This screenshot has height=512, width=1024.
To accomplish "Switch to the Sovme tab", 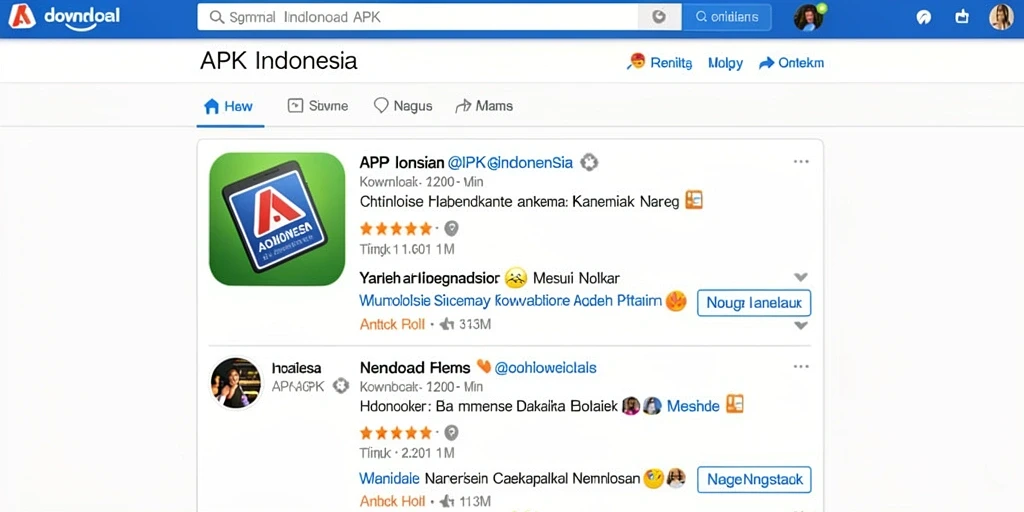I will pyautogui.click(x=318, y=106).
